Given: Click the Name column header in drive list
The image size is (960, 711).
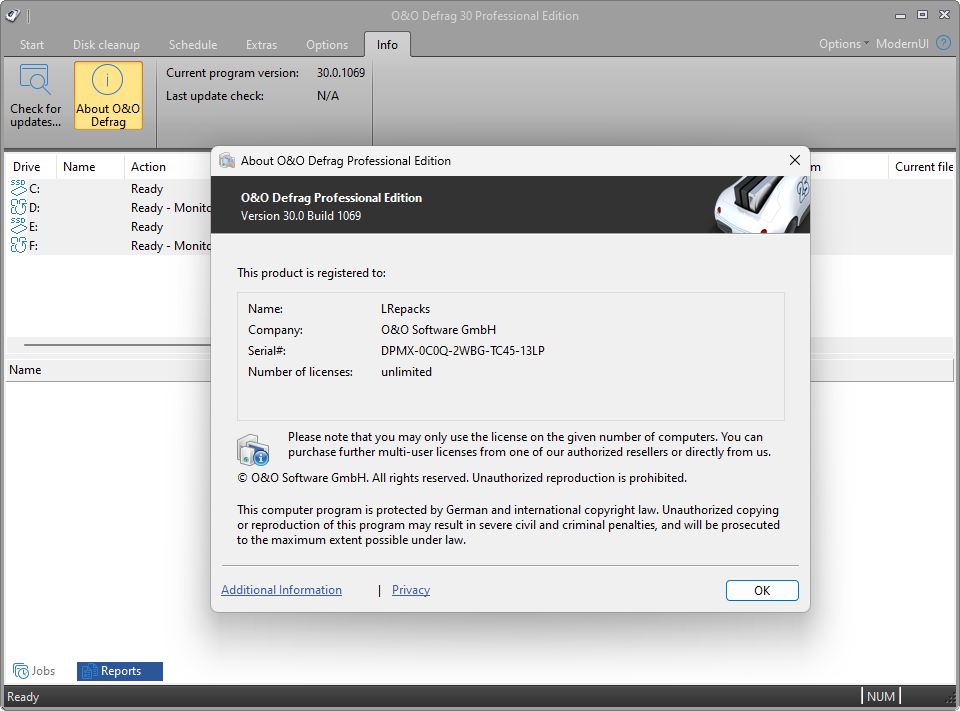Looking at the screenshot, I should click(90, 167).
